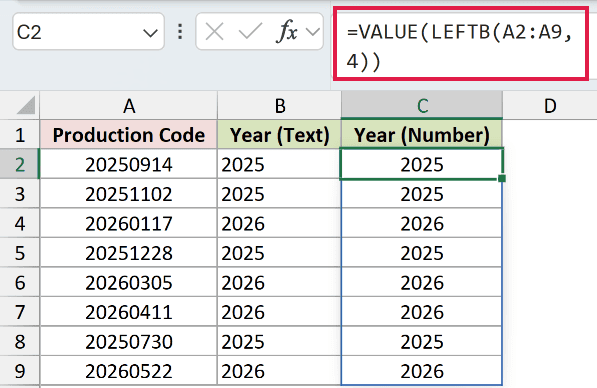Select cell C9 showing 2026
Screen dimensions: 597x388
tap(422, 371)
